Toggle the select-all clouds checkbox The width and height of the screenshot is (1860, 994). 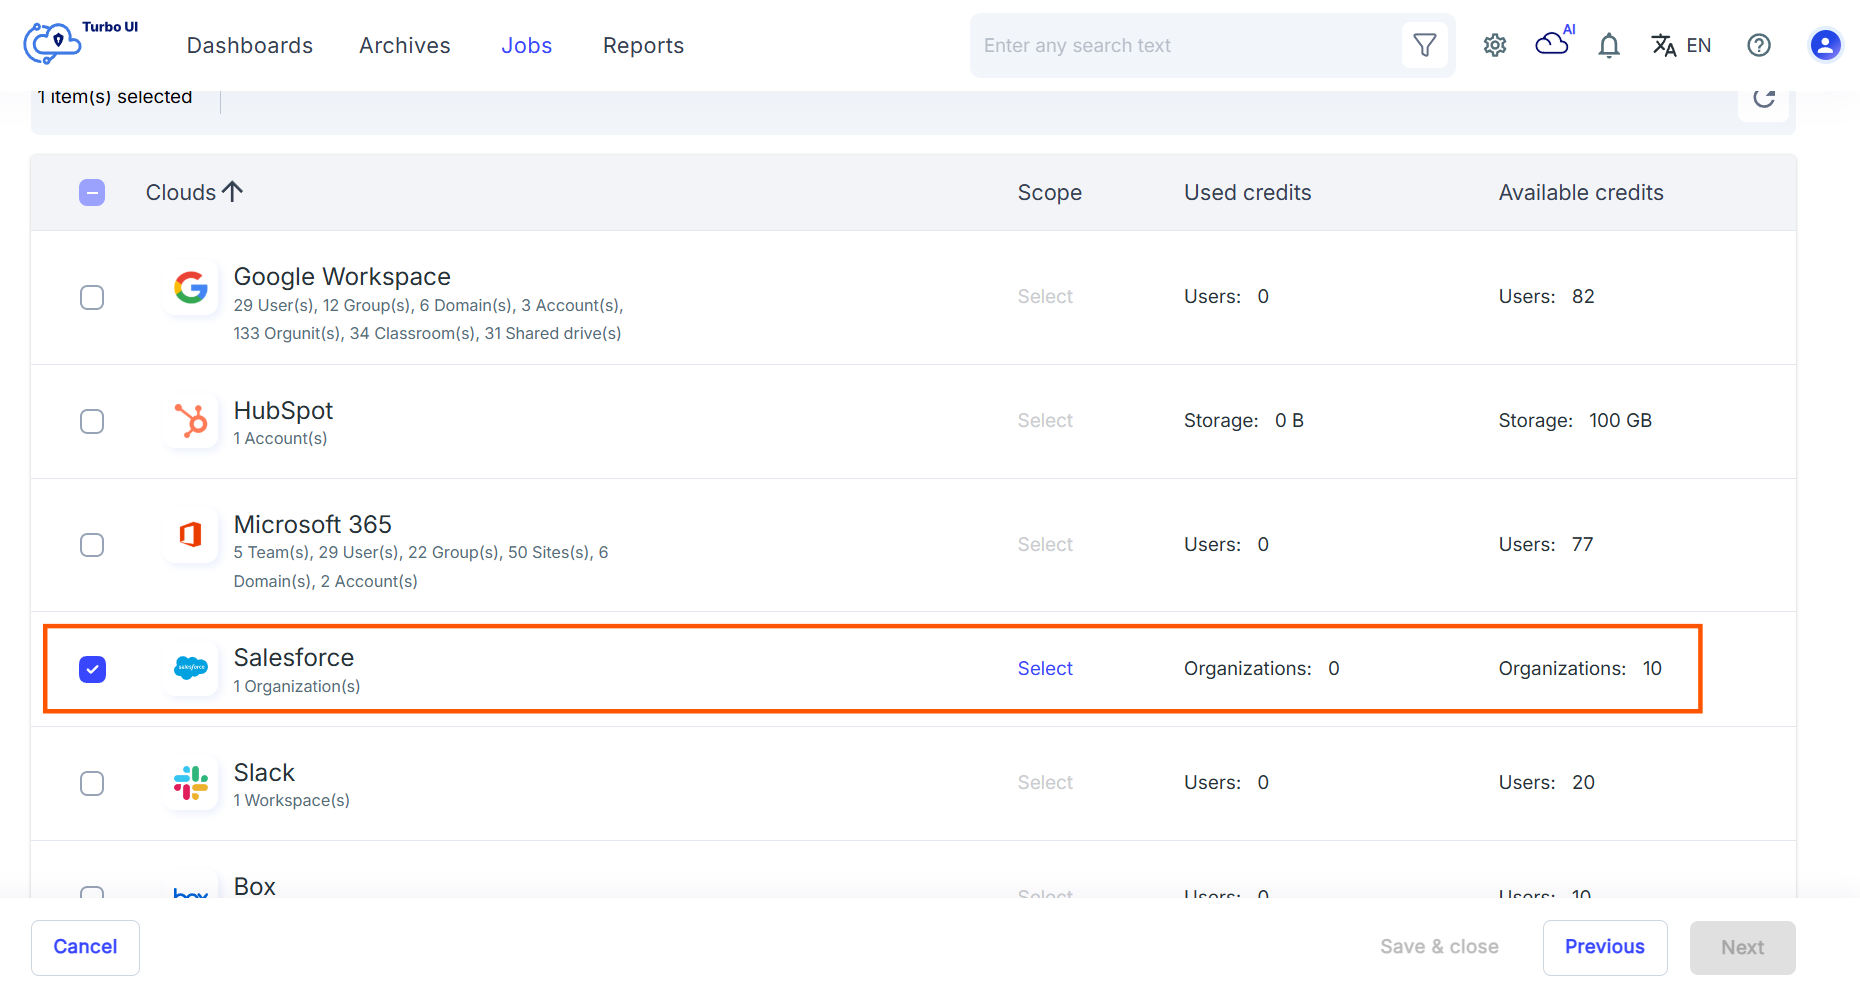(x=92, y=192)
